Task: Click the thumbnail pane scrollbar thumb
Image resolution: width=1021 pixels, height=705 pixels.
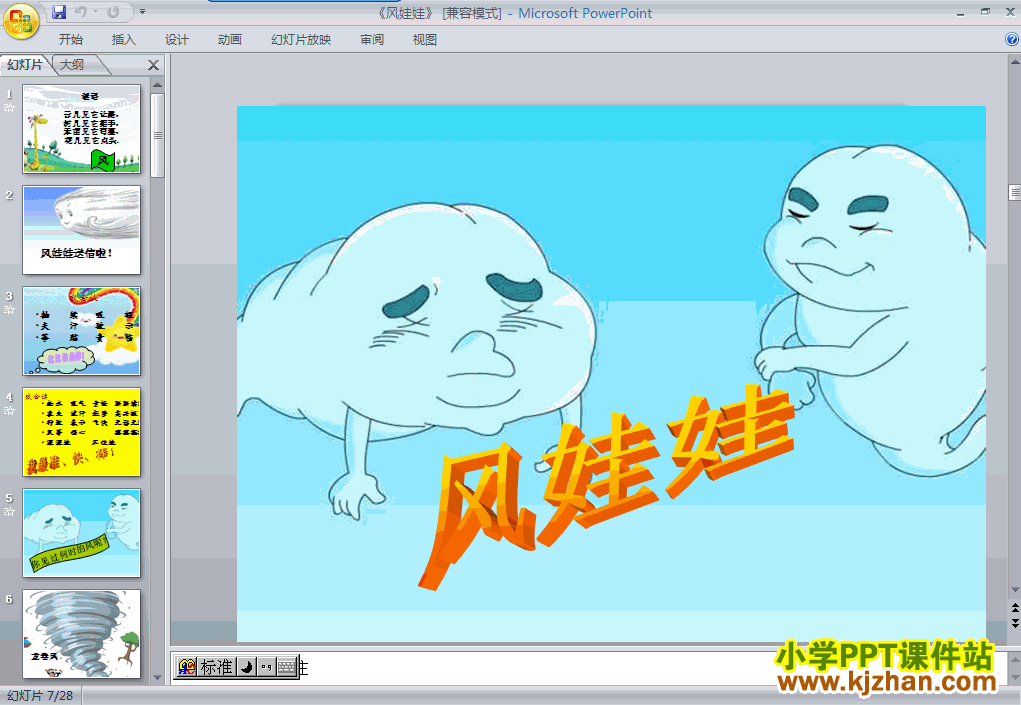Action: click(158, 135)
